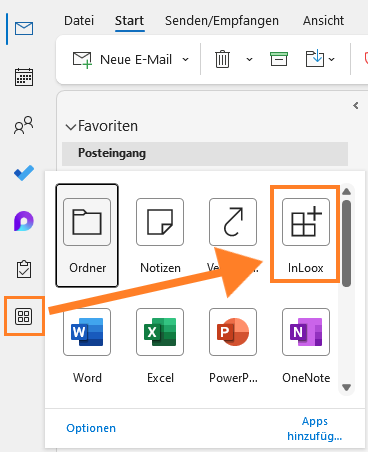Open the purple Loop app icon
The width and height of the screenshot is (368, 452).
pyautogui.click(x=24, y=221)
